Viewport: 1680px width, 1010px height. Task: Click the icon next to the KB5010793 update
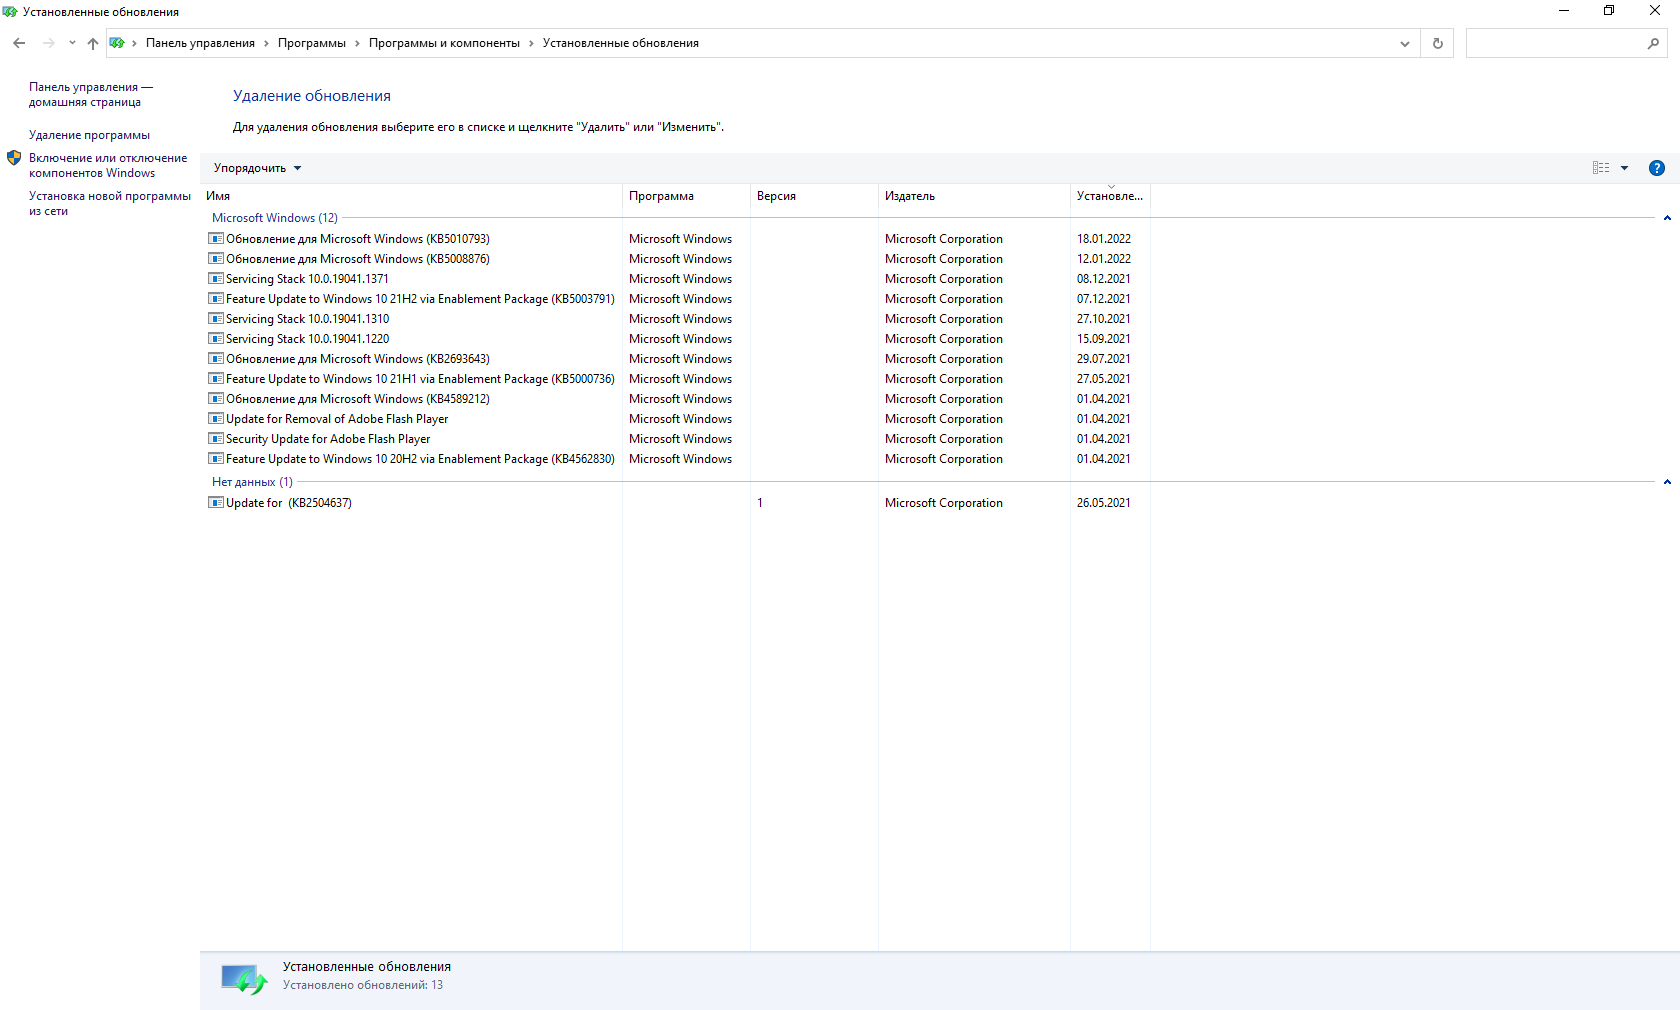pyautogui.click(x=215, y=239)
